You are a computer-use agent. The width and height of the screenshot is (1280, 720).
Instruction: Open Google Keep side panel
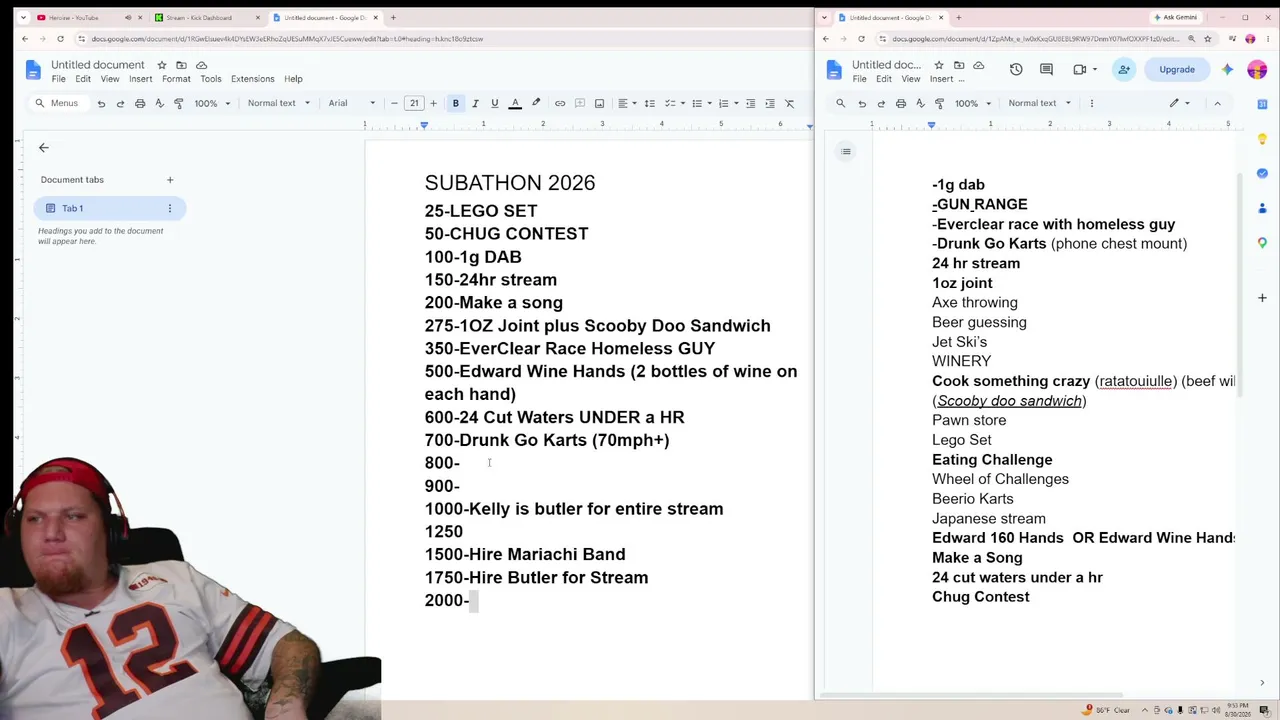click(x=1262, y=138)
